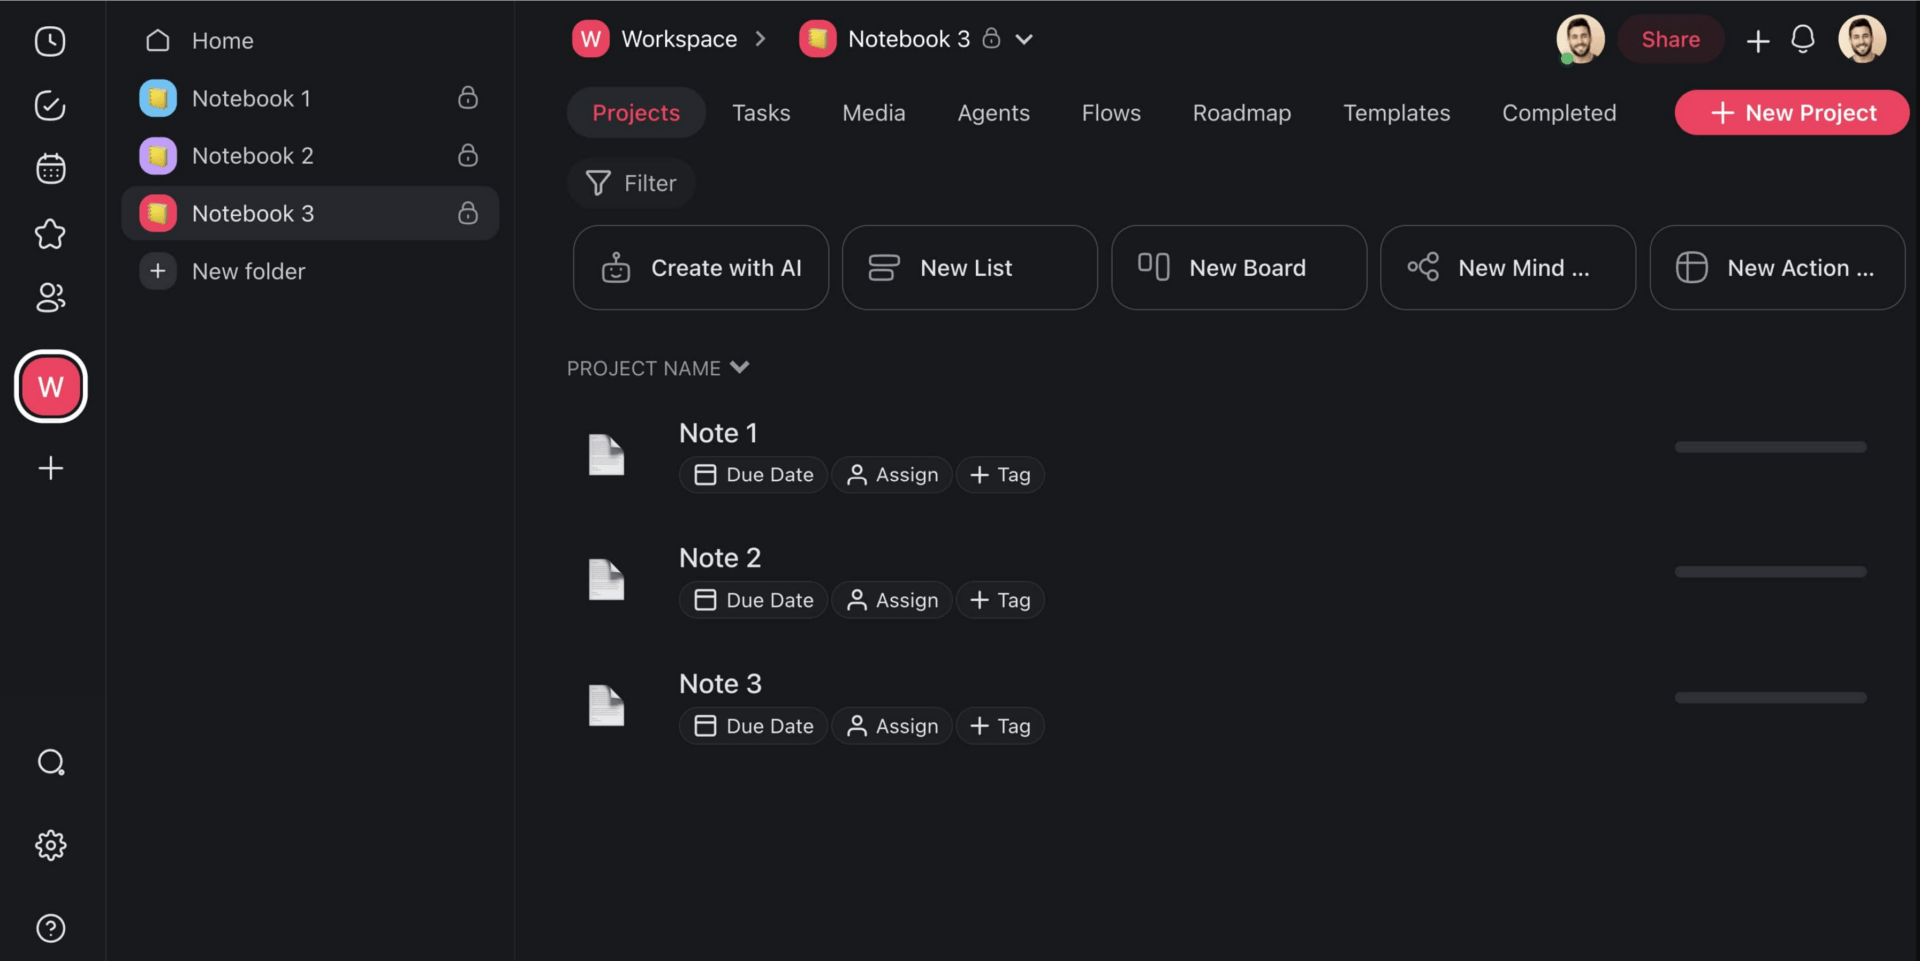The width and height of the screenshot is (1920, 961).
Task: Open the settings gear icon
Action: click(50, 846)
